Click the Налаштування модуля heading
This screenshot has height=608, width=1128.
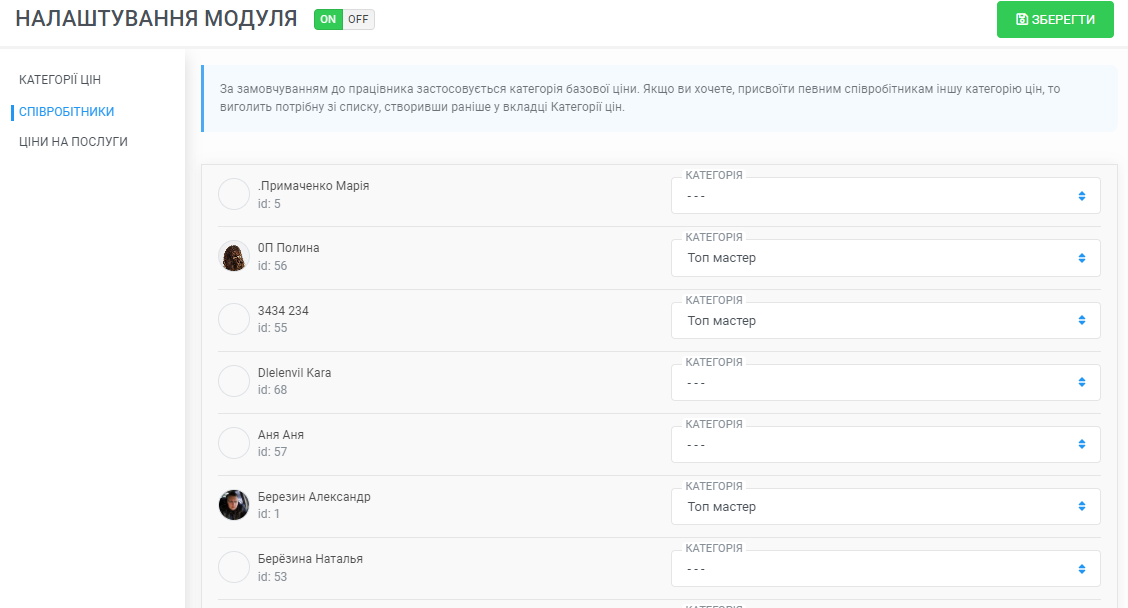(156, 19)
